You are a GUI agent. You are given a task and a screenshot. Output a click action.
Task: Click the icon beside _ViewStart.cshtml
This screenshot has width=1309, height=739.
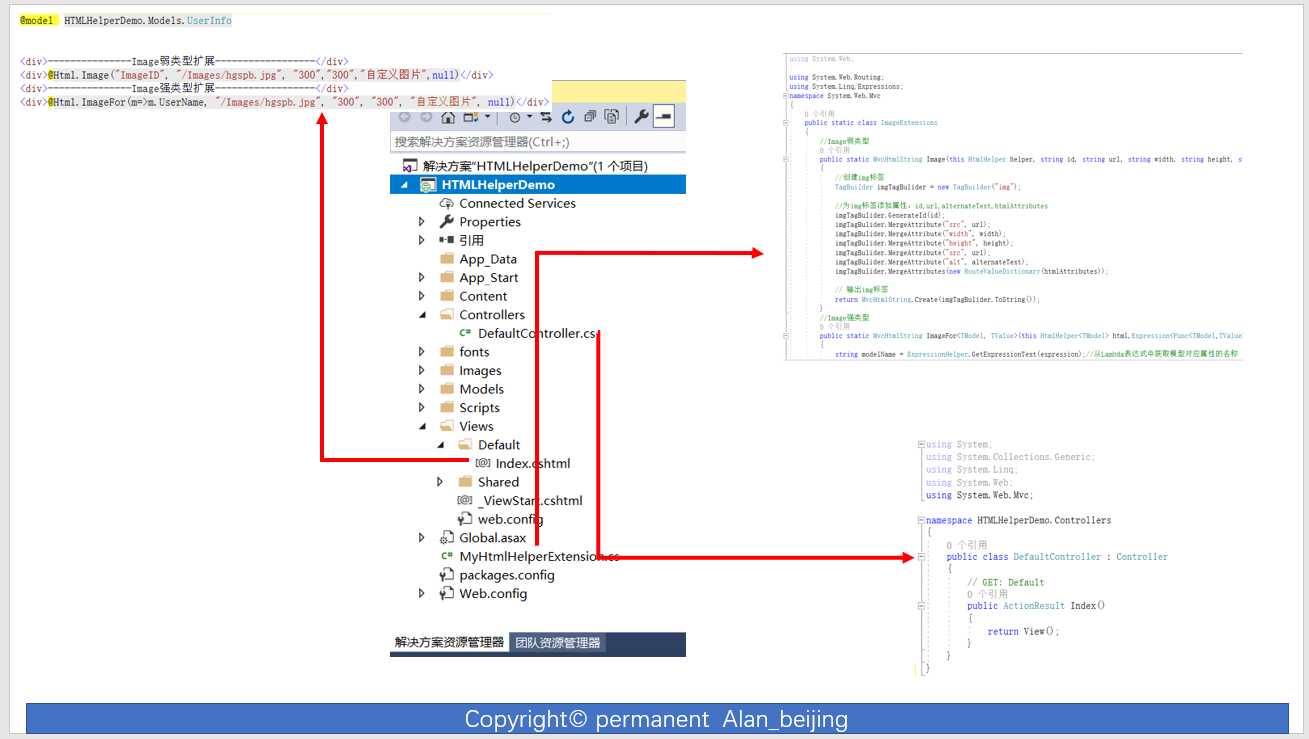[x=464, y=500]
